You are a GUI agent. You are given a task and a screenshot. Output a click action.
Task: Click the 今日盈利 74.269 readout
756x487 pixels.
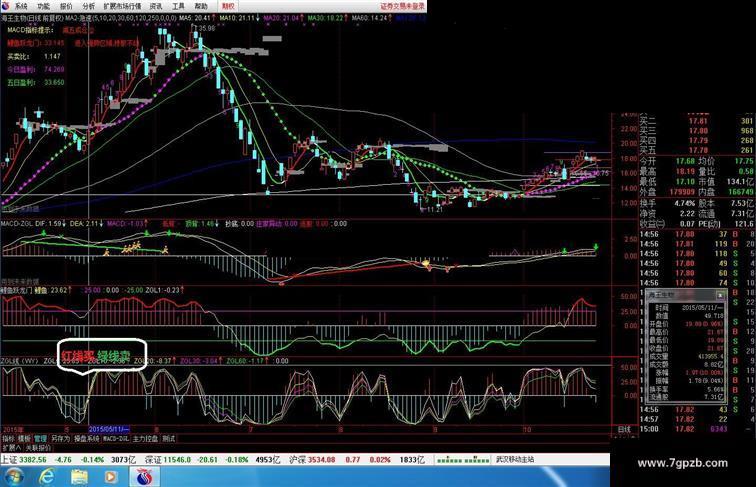[36, 69]
